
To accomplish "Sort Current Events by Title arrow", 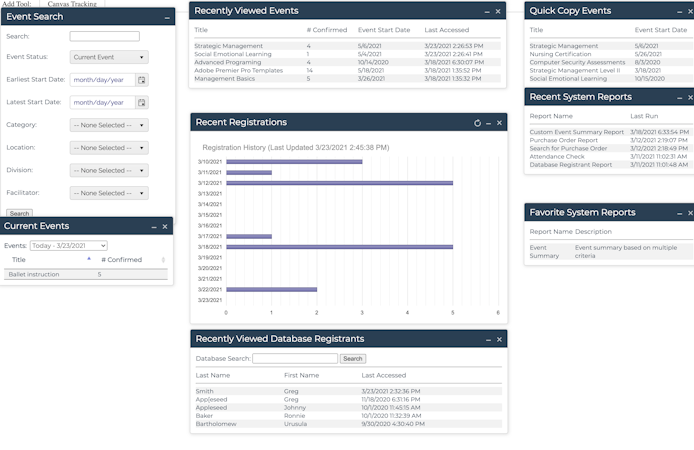I will (89, 259).
